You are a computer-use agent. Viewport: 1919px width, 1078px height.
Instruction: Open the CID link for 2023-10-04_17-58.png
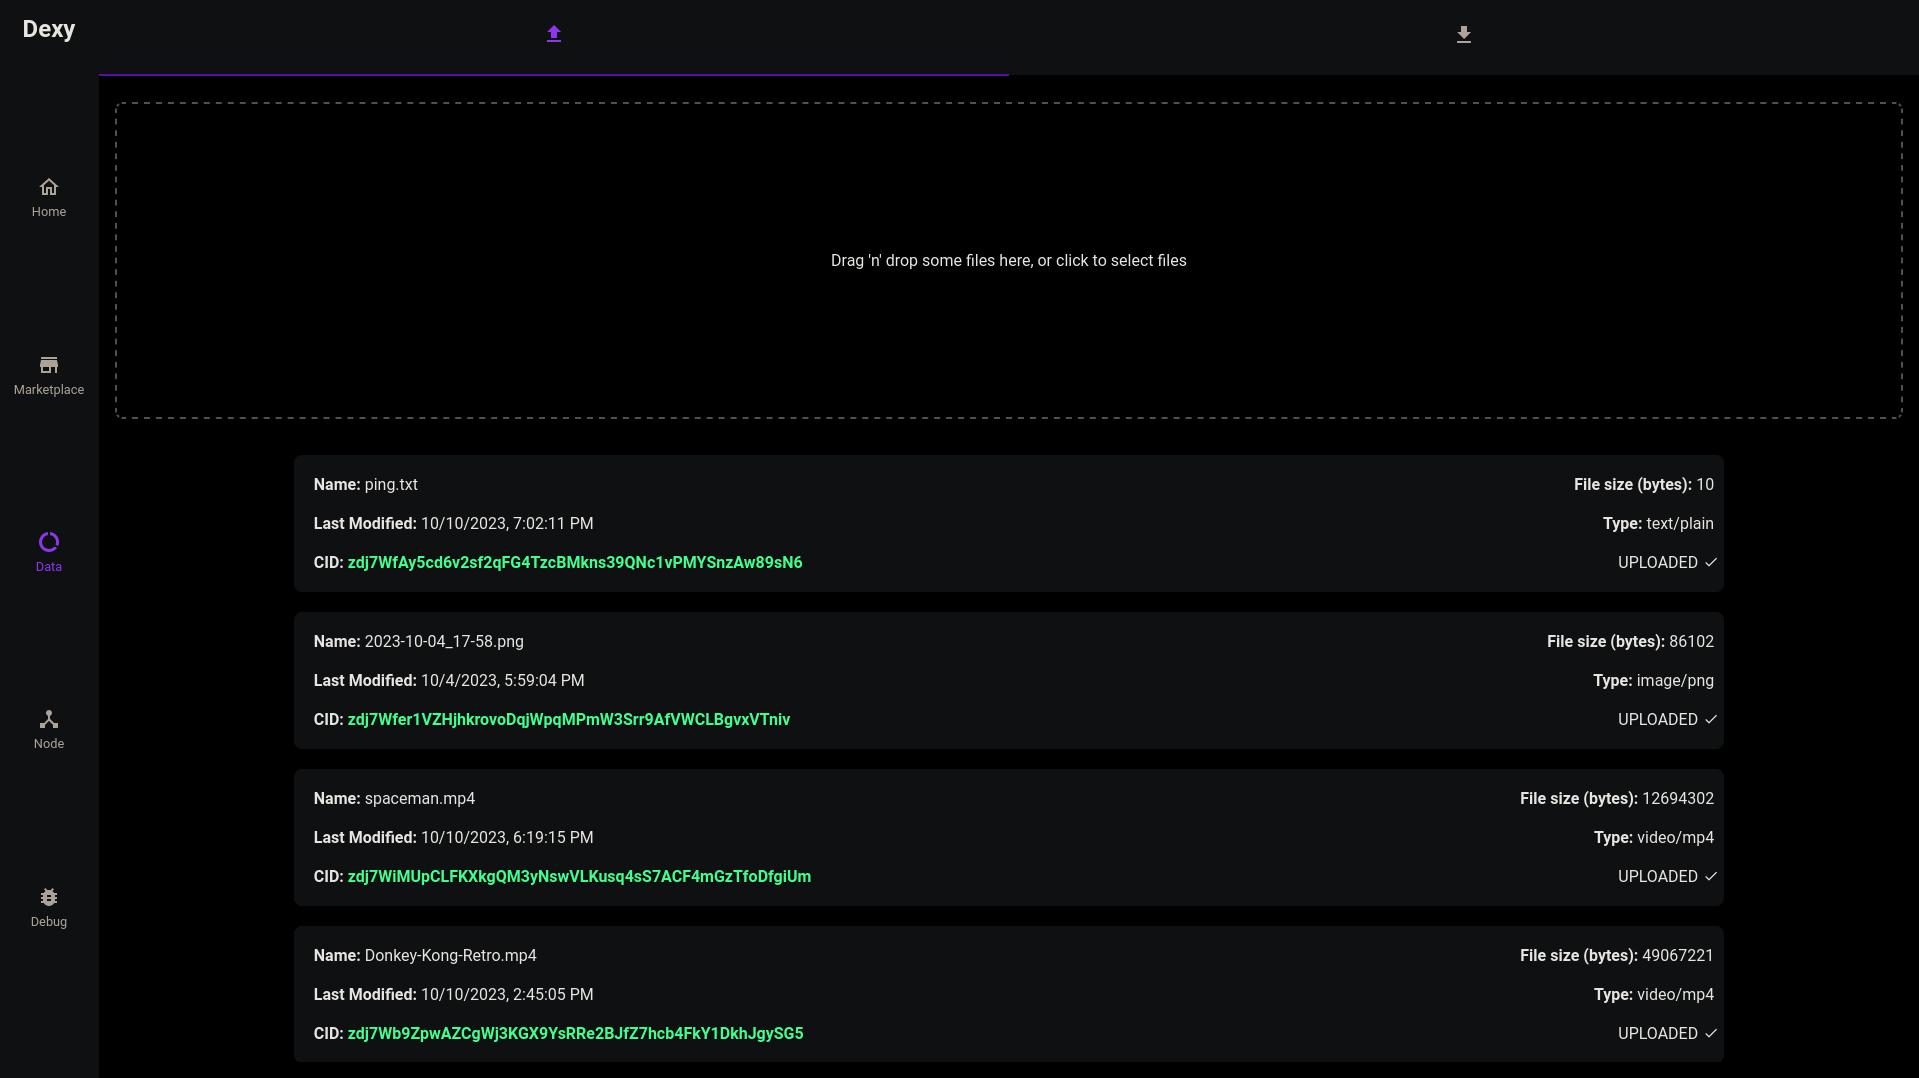tap(568, 720)
